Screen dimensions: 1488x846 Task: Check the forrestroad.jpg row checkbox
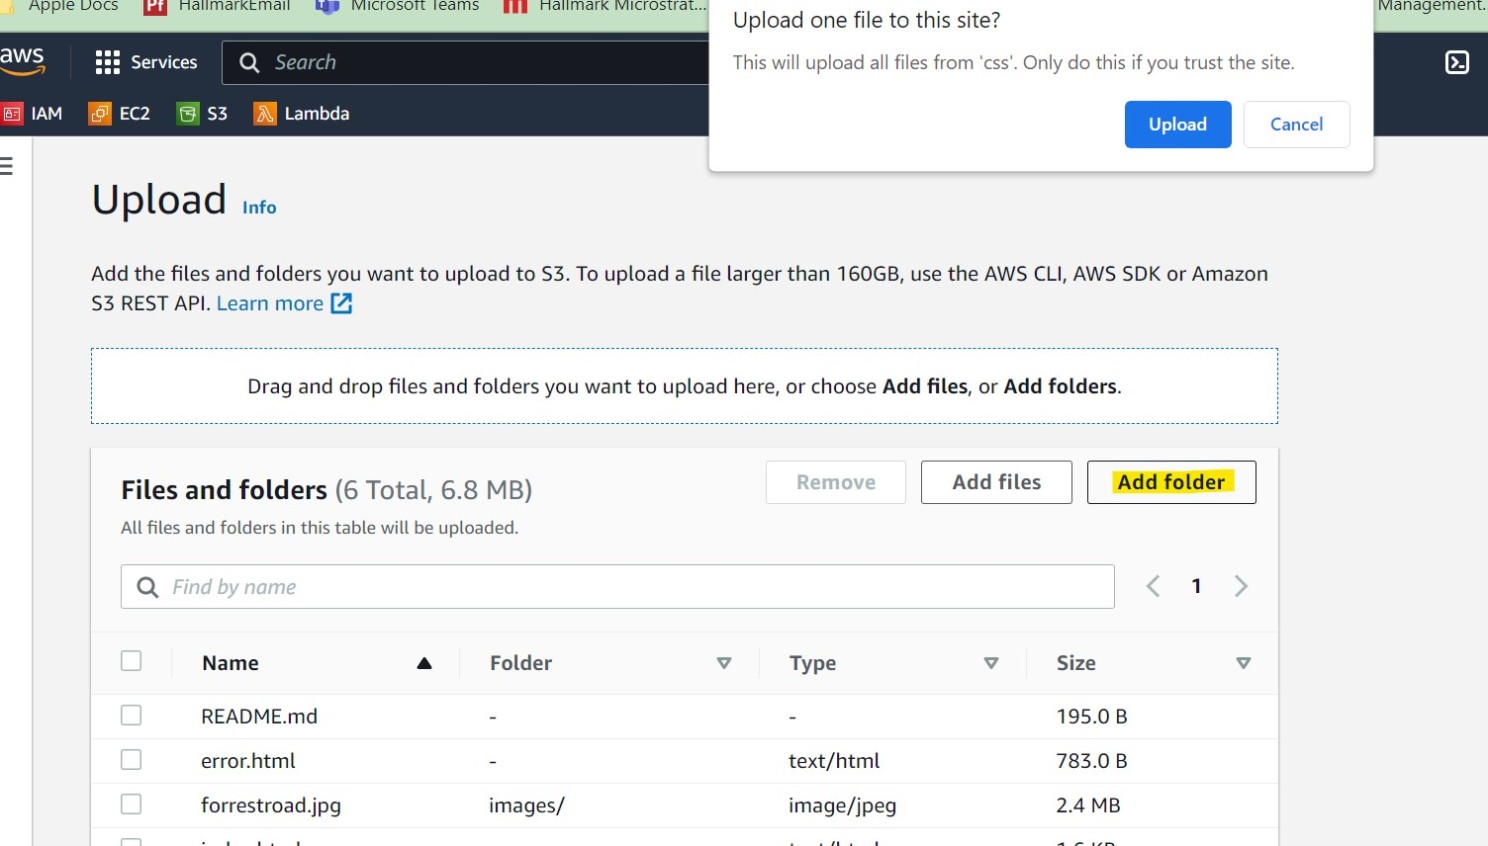[131, 804]
